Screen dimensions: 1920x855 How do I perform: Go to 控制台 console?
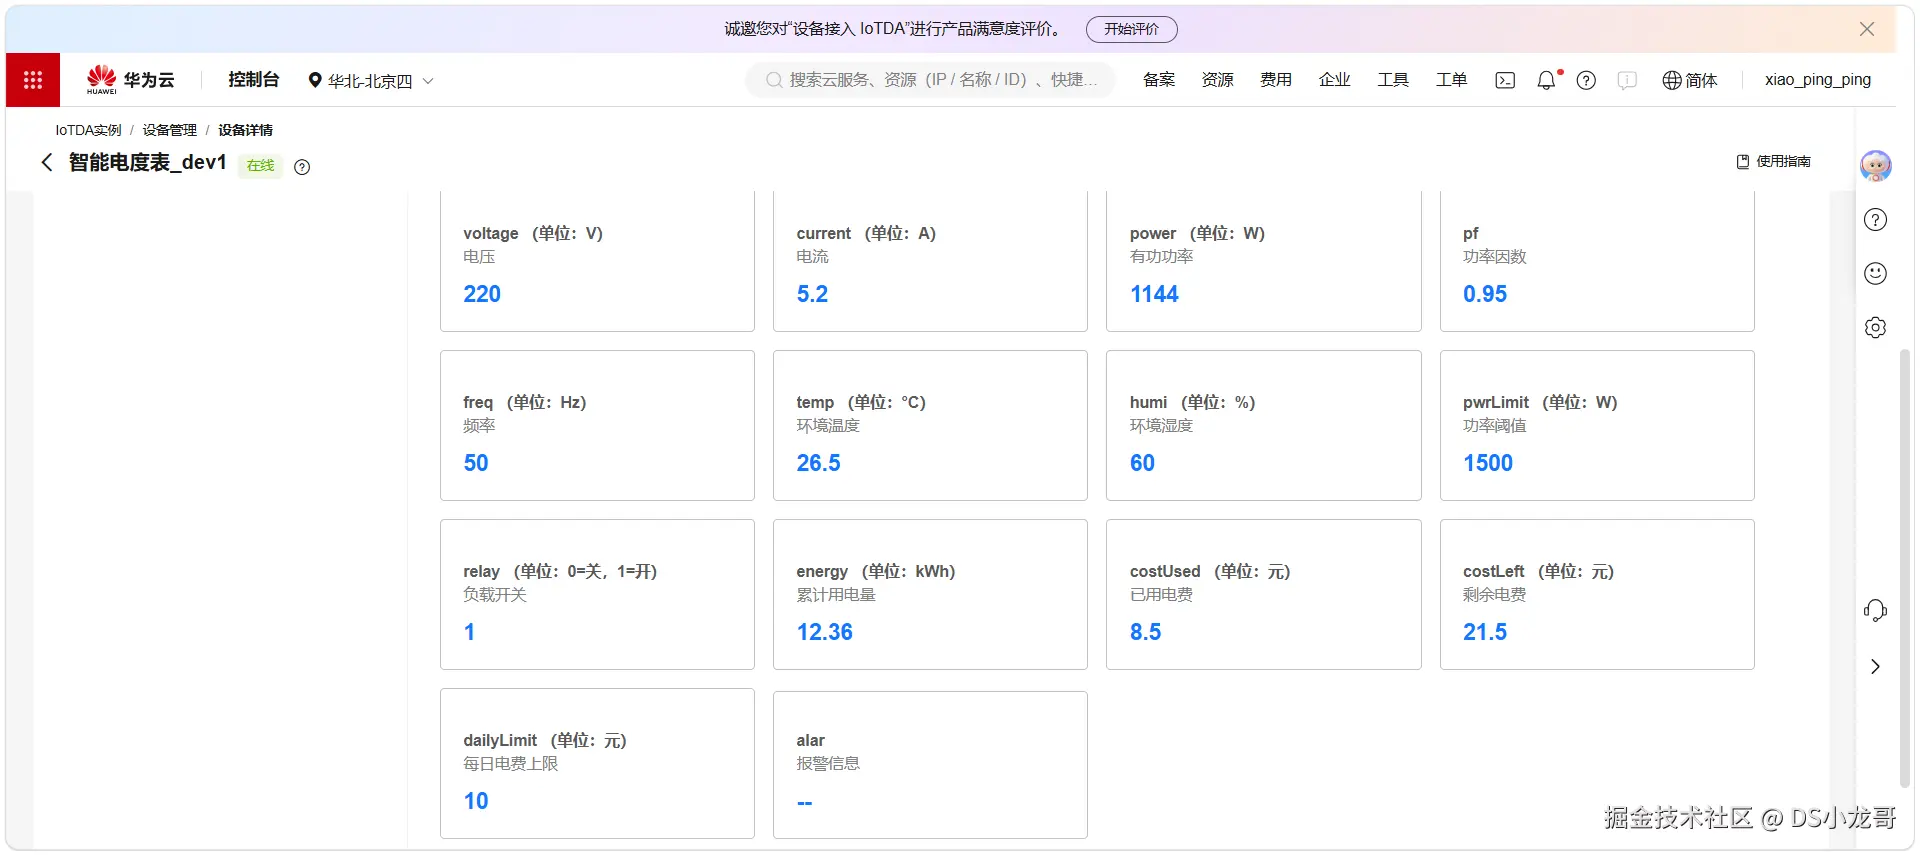coord(253,80)
